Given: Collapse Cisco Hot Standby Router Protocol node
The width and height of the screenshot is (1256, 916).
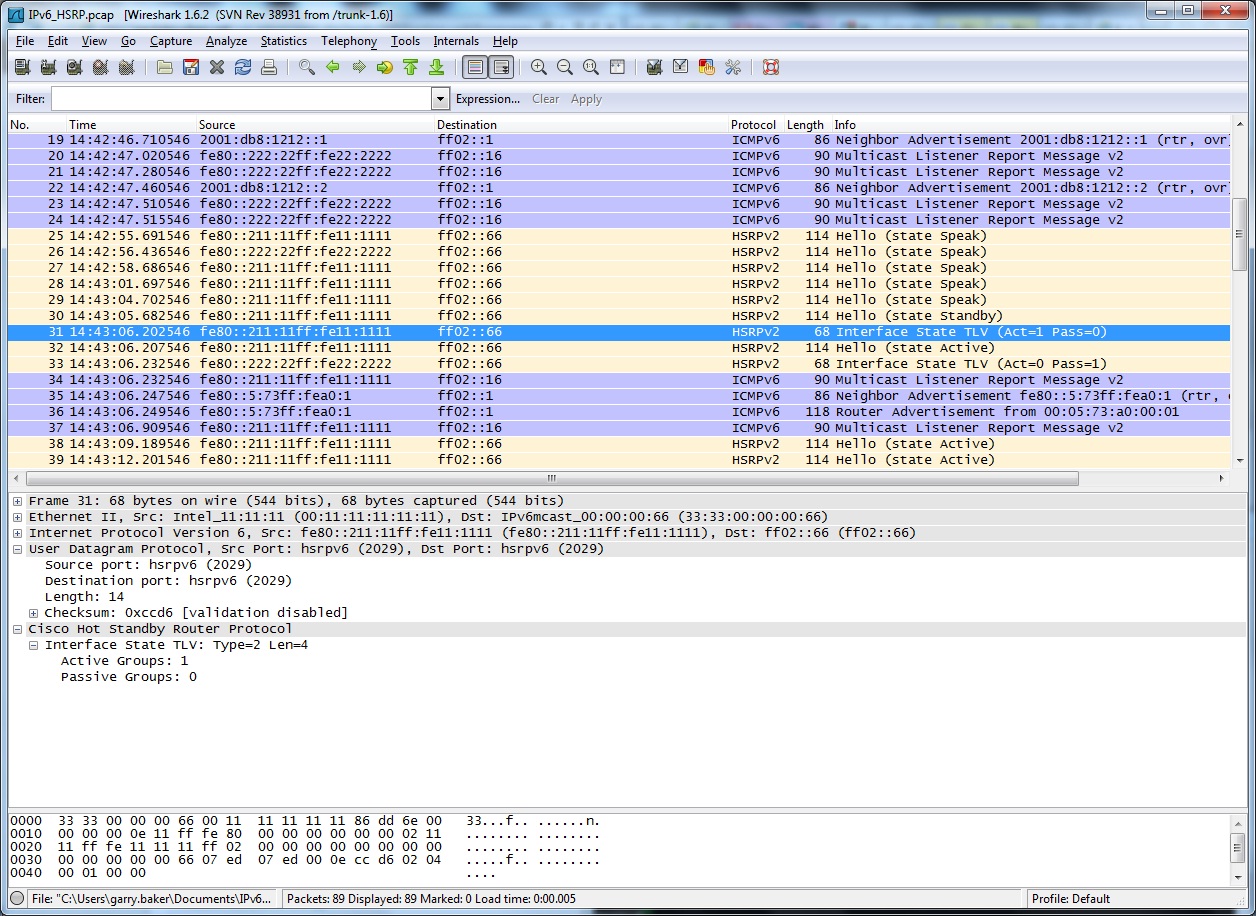Looking at the screenshot, I should [x=18, y=629].
